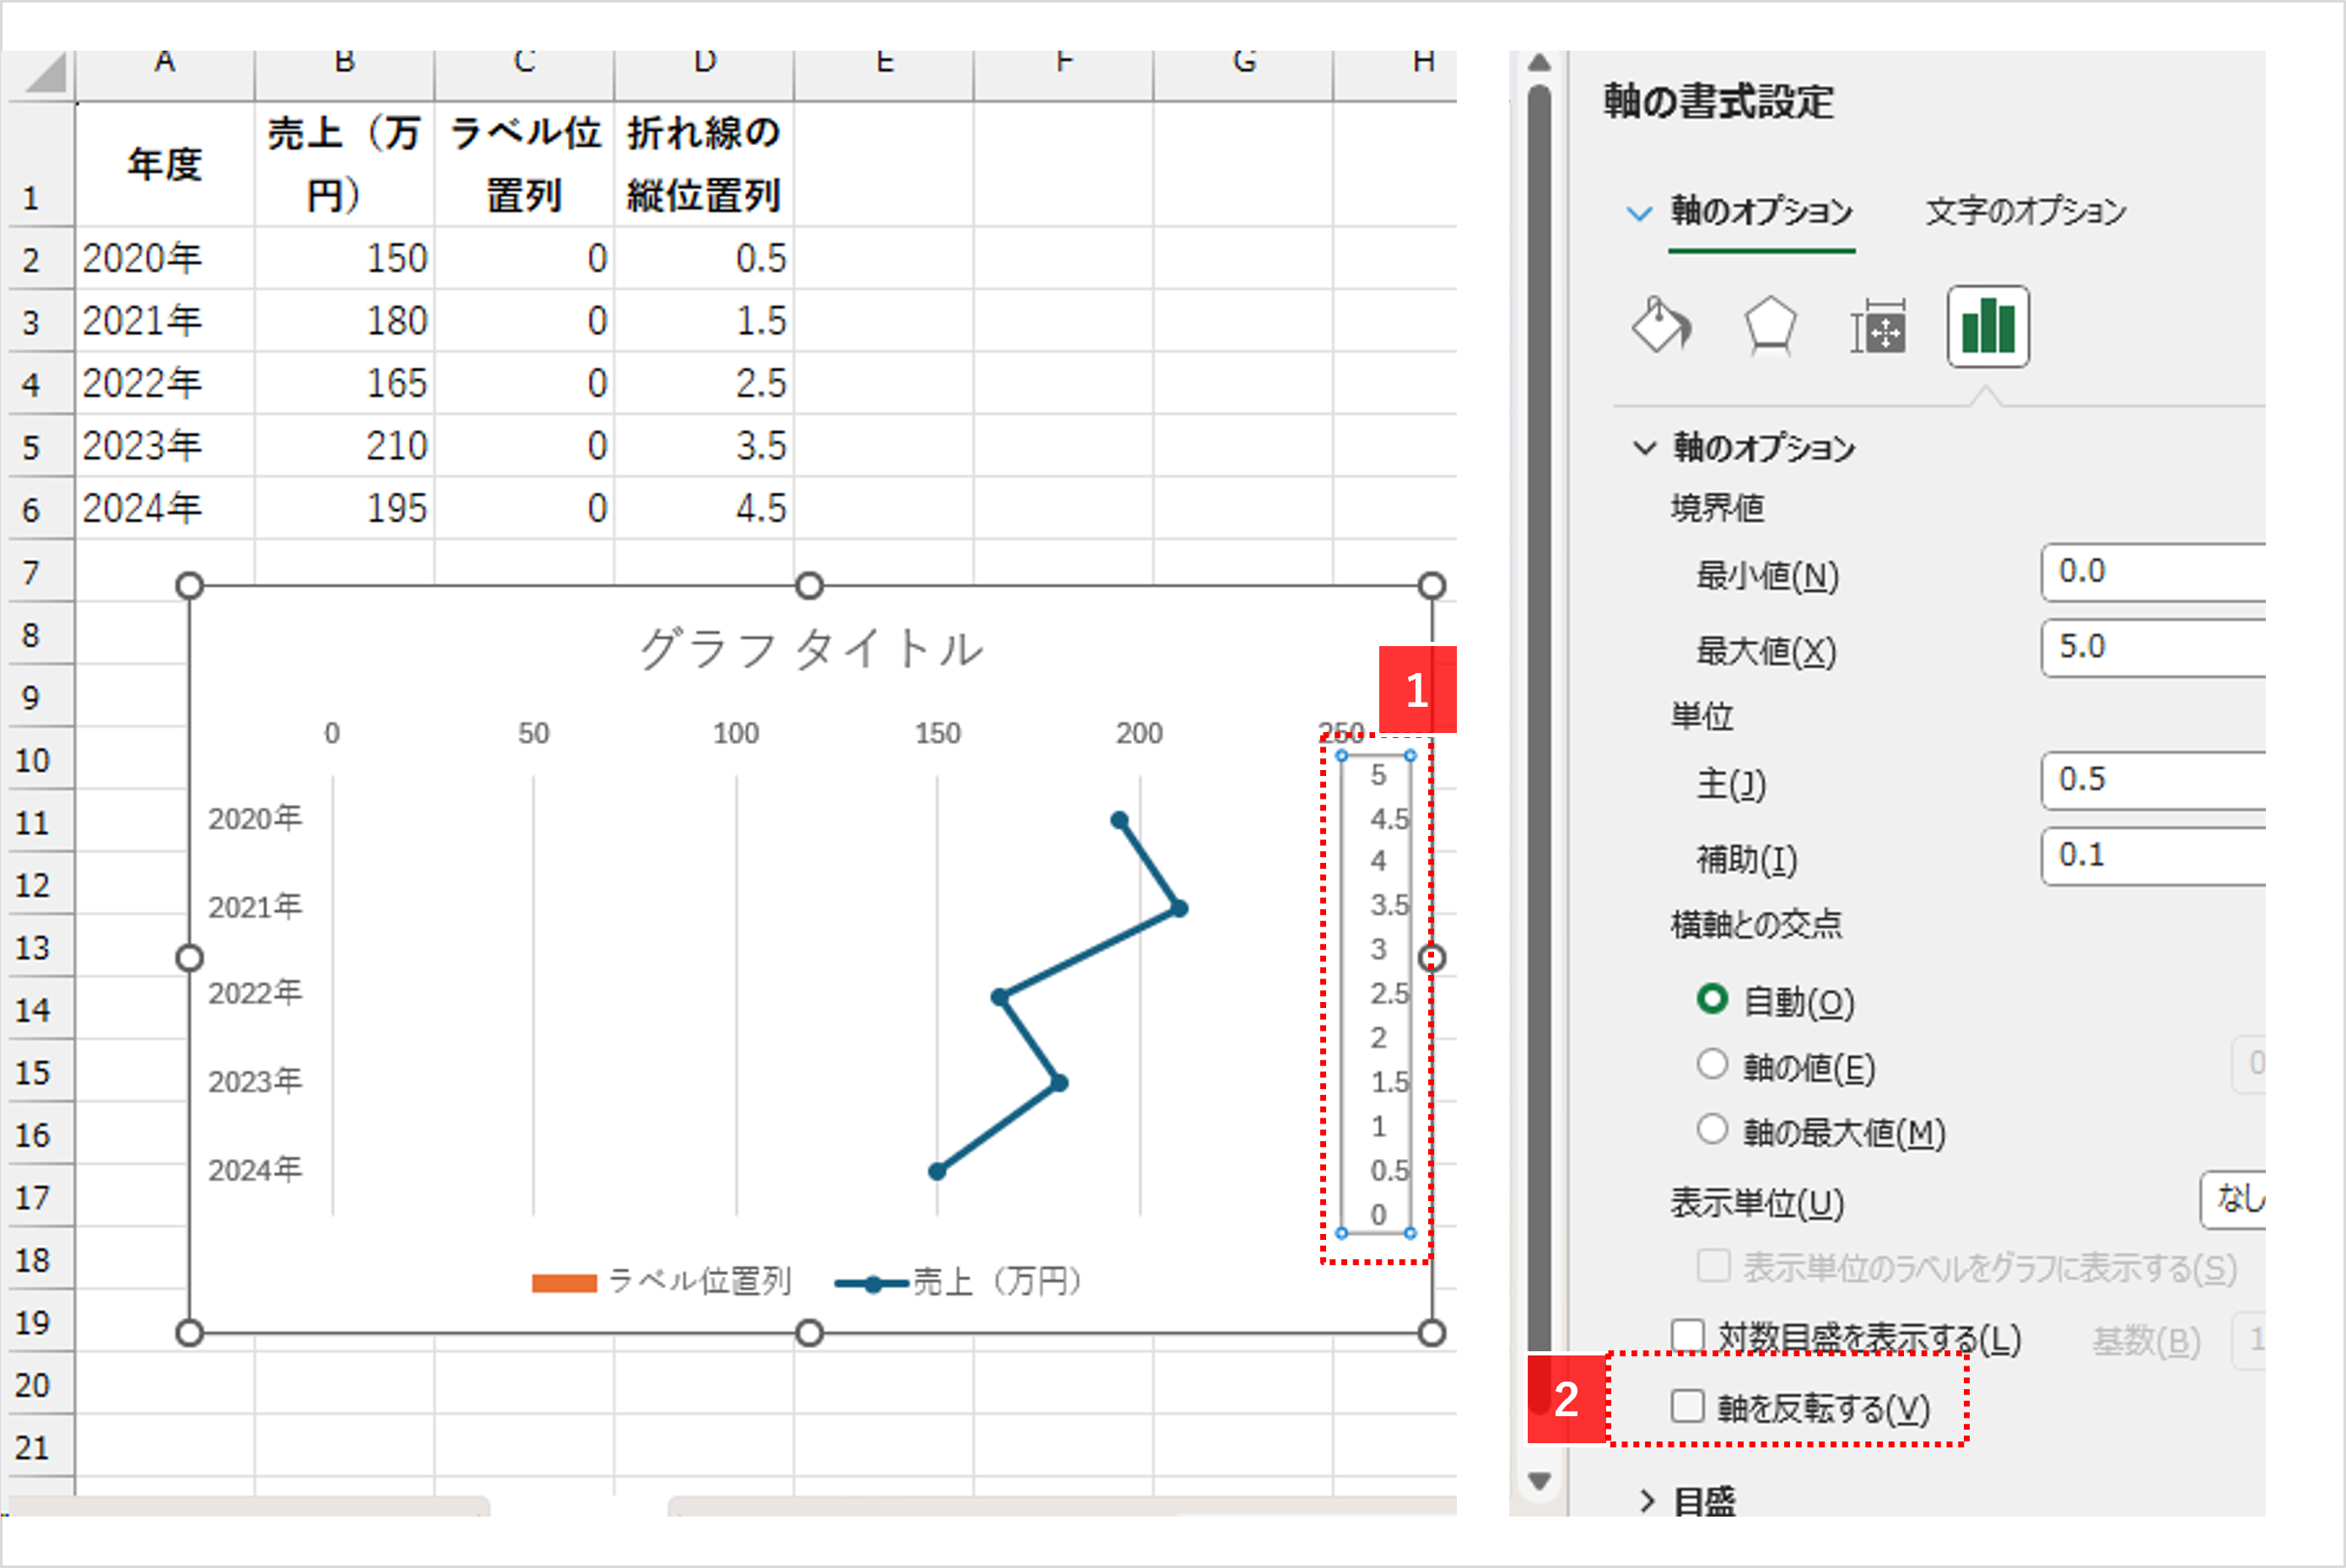Switch to the 文字のオプション tab
This screenshot has height=1568, width=2346.
tap(2025, 211)
